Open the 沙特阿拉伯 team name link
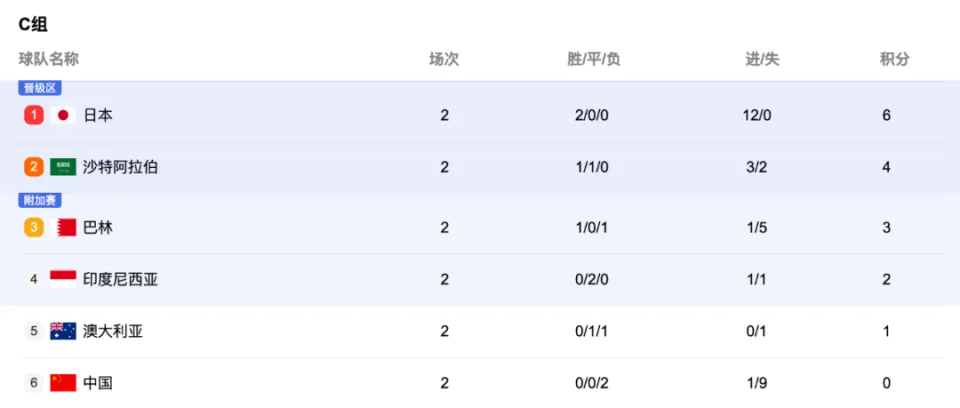960x408 pixels. [121, 167]
